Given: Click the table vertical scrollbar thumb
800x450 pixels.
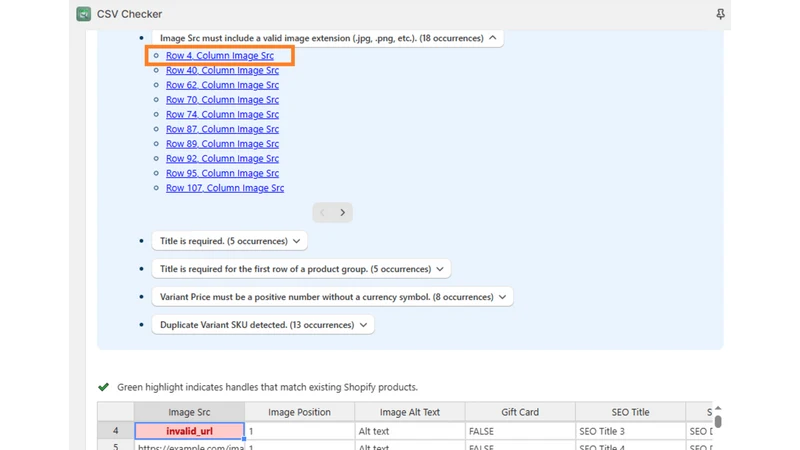Looking at the screenshot, I should pos(718,421).
